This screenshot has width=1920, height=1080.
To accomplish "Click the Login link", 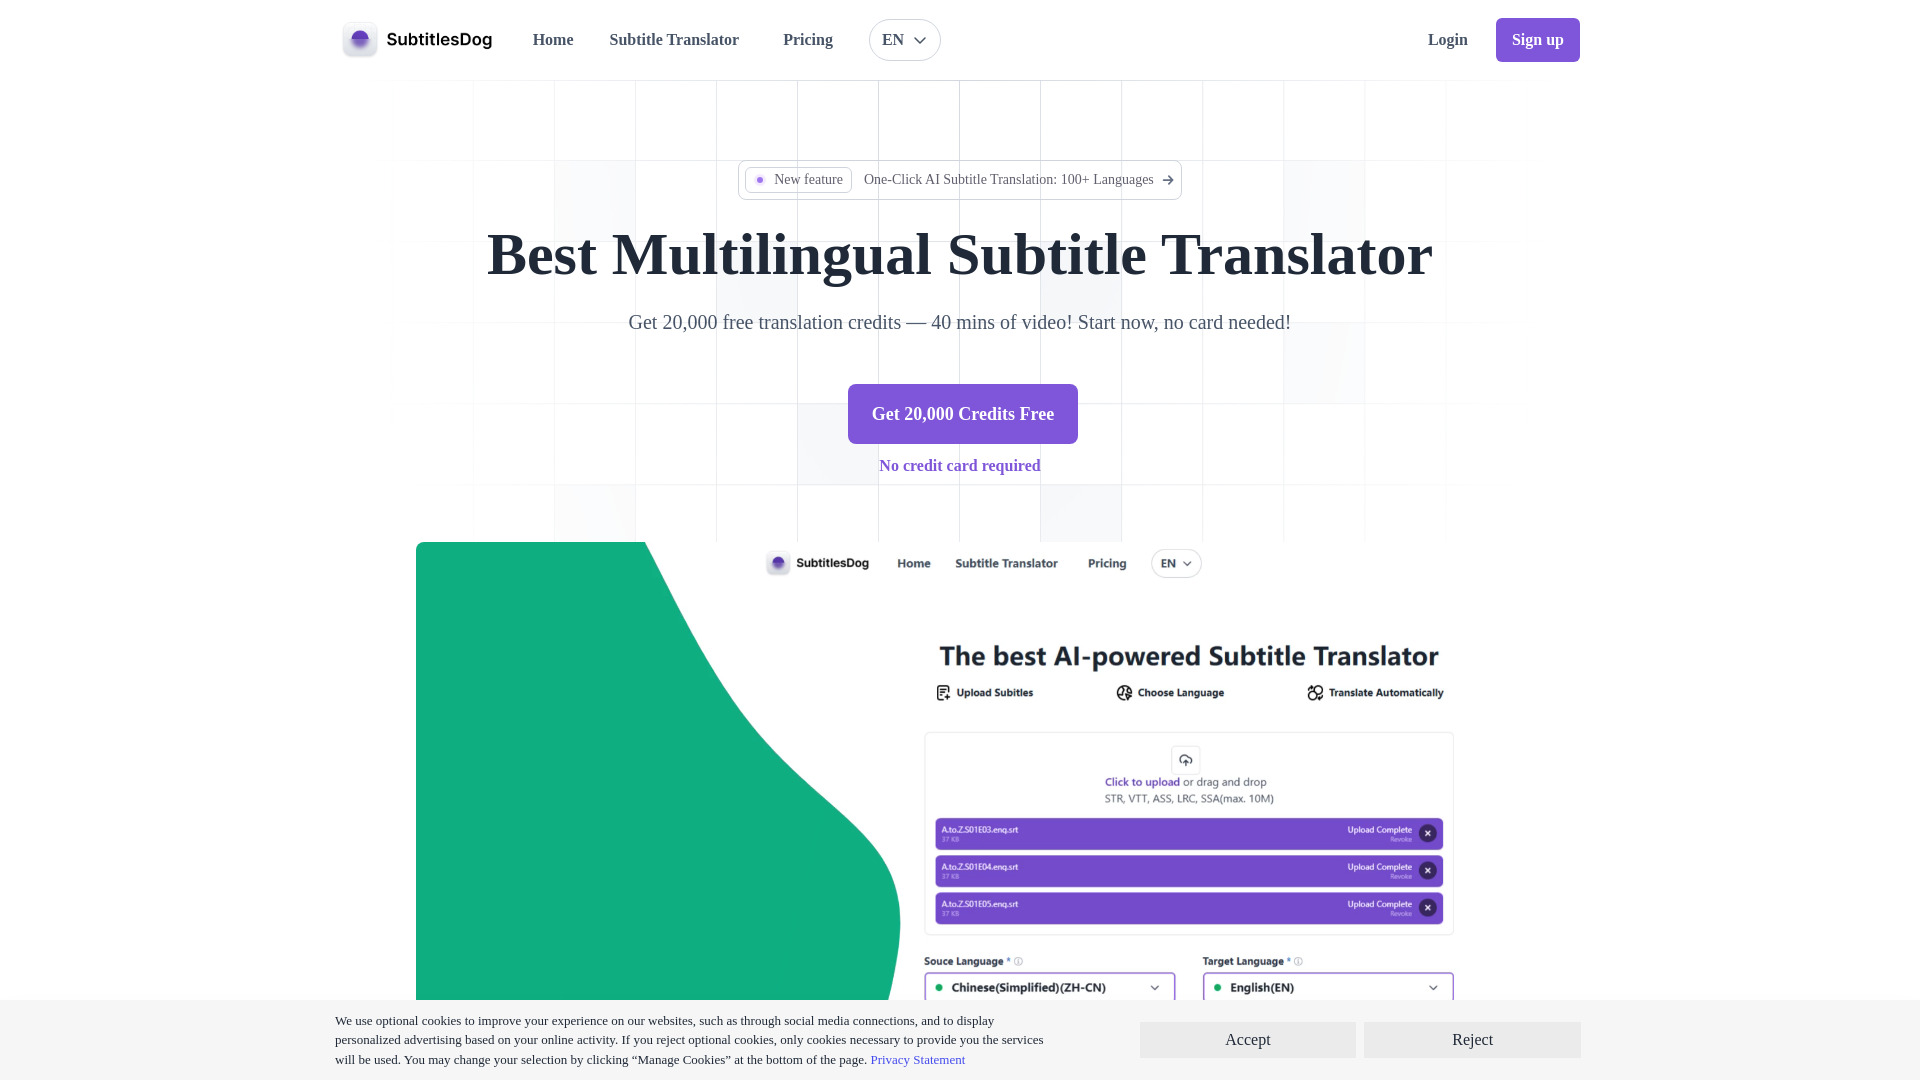I will [1448, 40].
